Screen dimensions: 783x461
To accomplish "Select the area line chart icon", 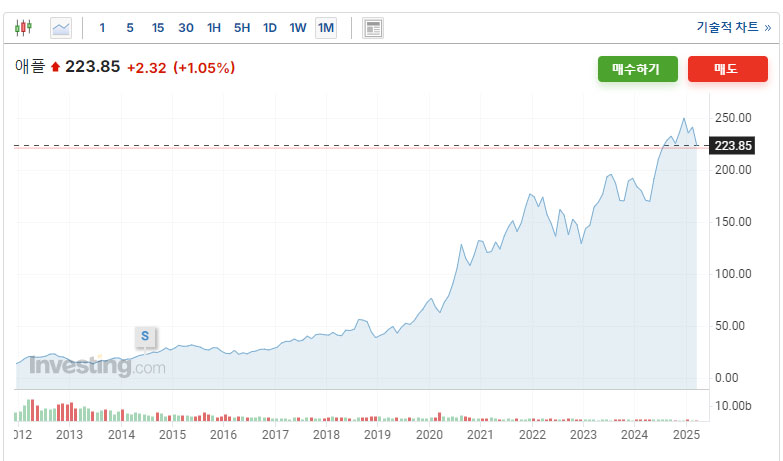I will (61, 28).
